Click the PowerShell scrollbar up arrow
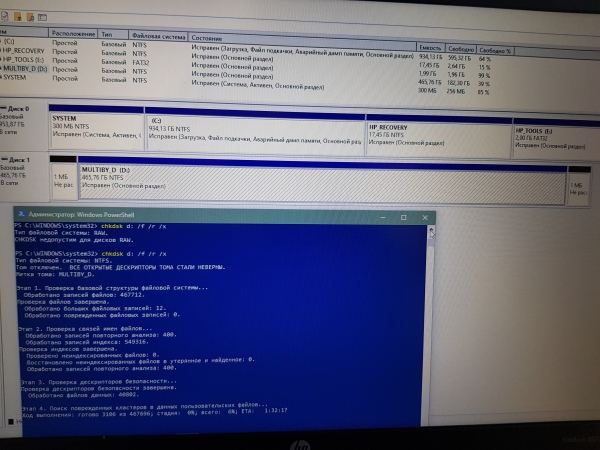Image resolution: width=600 pixels, height=450 pixels. pyautogui.click(x=431, y=231)
